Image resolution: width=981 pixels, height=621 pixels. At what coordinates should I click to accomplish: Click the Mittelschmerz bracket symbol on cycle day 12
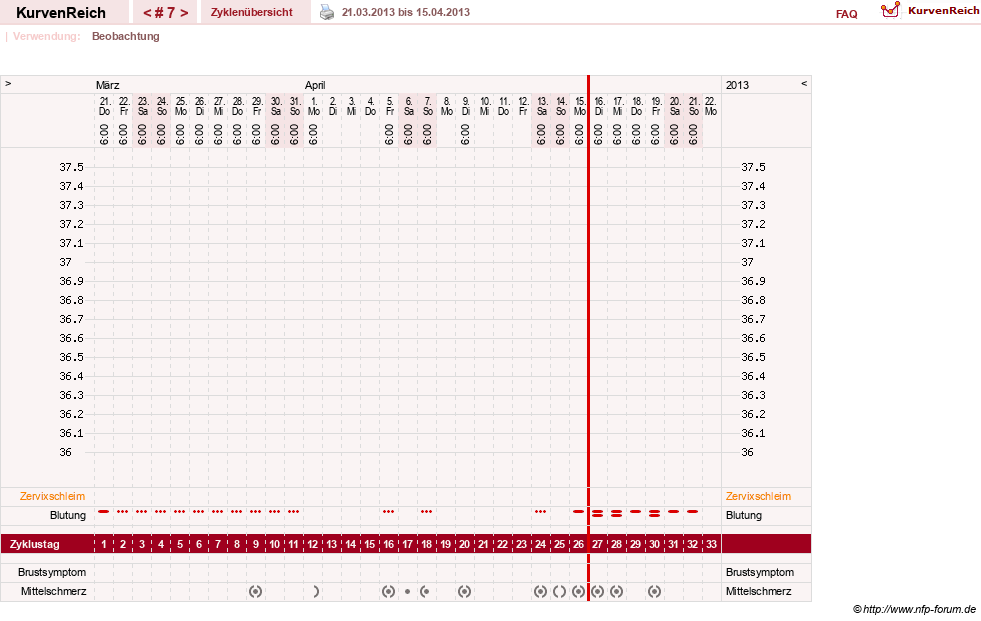[x=316, y=591]
